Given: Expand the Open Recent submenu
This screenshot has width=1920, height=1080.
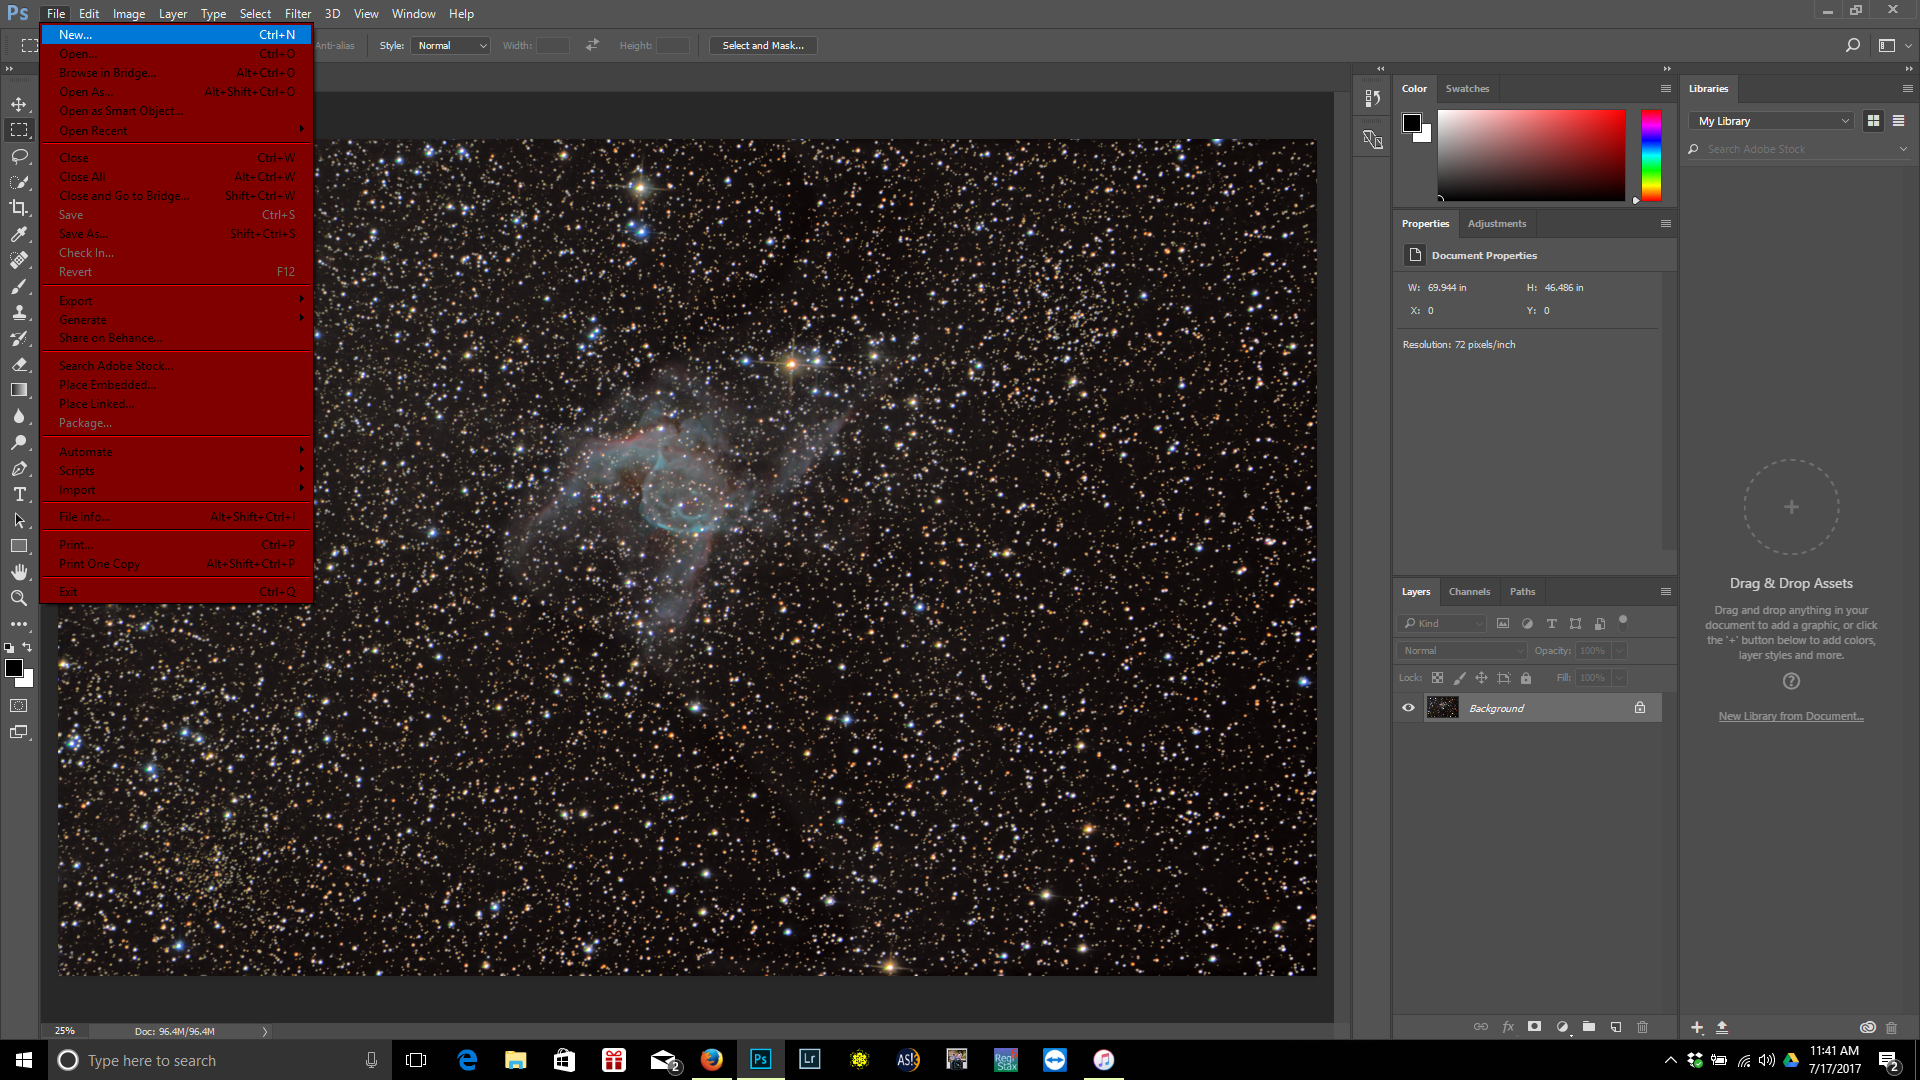Looking at the screenshot, I should [177, 130].
